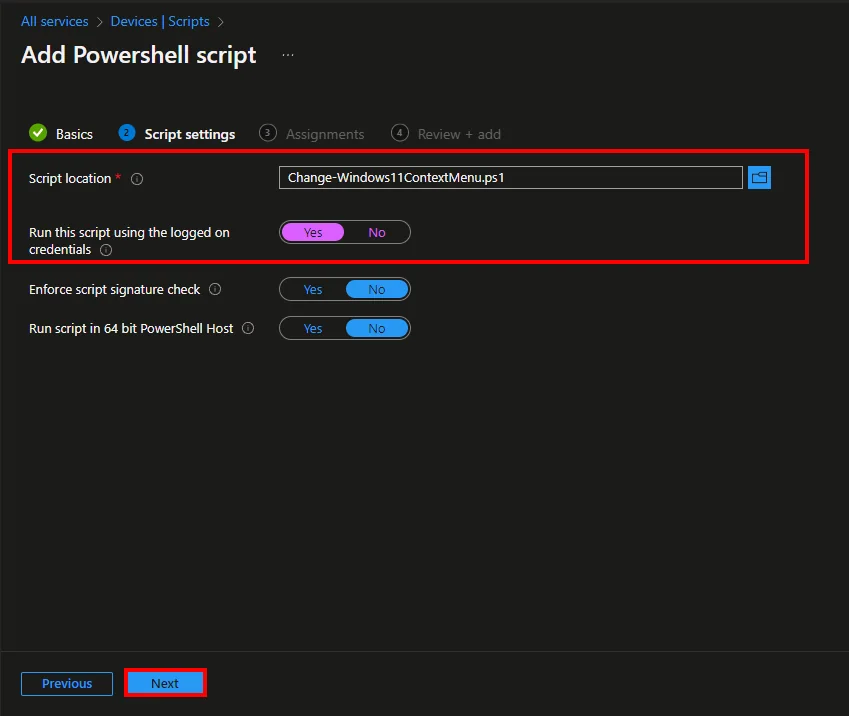The height and width of the screenshot is (716, 849).
Task: Click the Next button
Action: (x=165, y=684)
